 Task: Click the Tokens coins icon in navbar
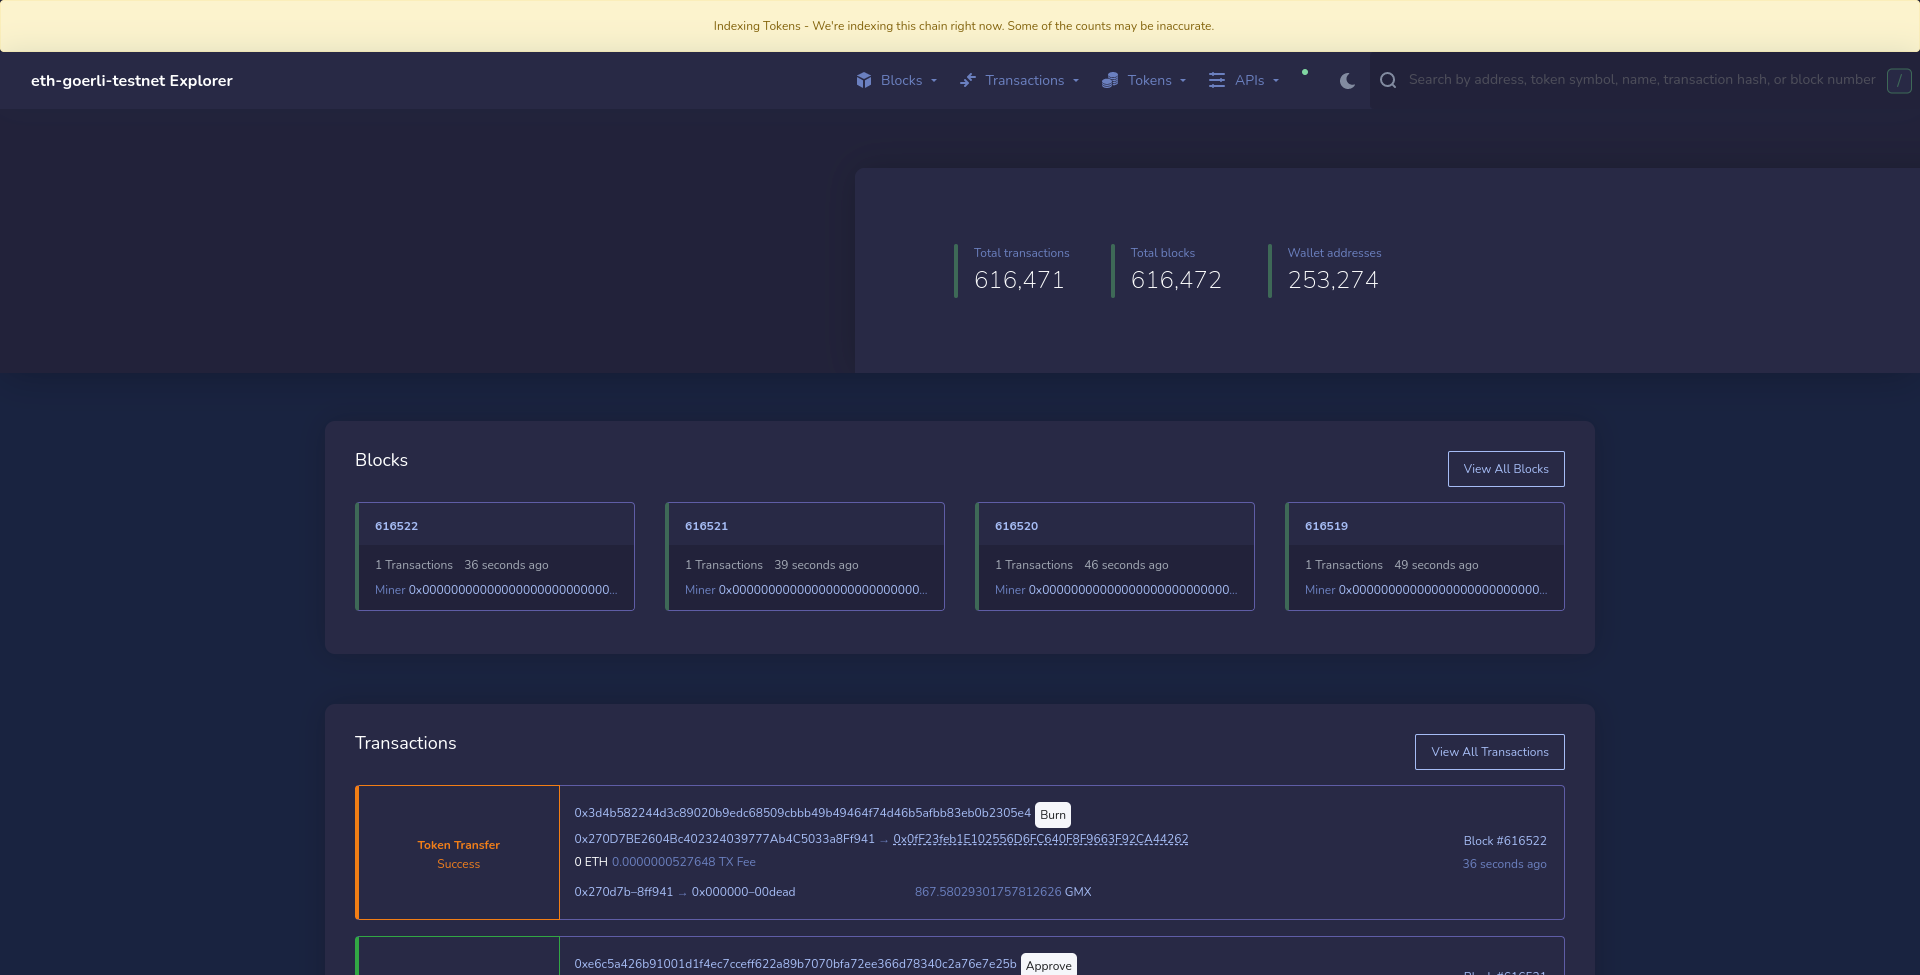[1110, 80]
